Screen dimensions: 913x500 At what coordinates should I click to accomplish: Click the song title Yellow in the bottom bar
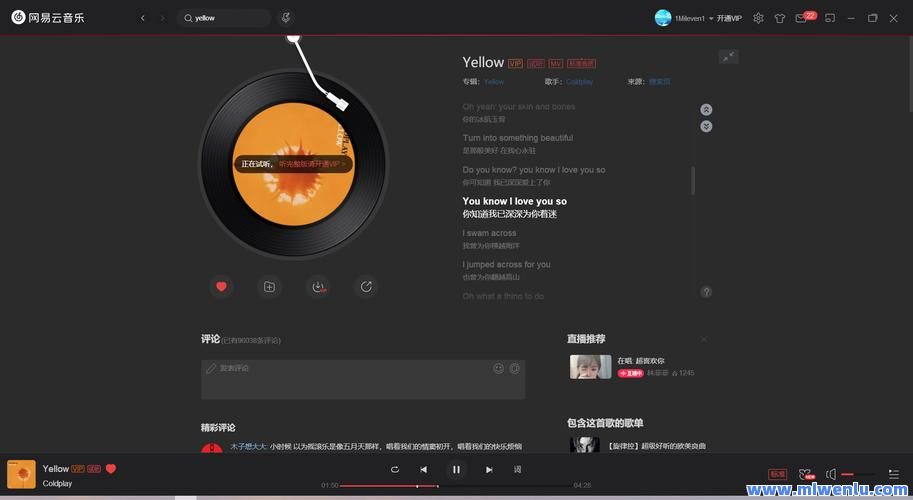click(56, 469)
